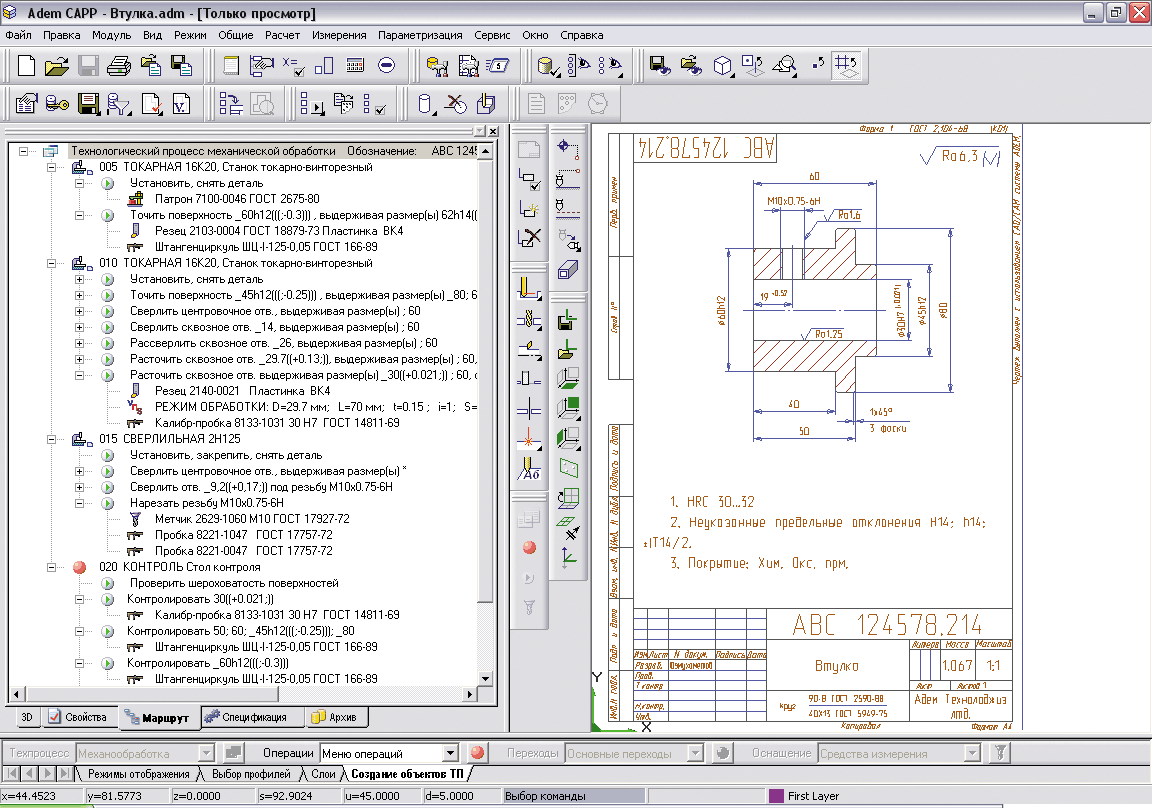This screenshot has width=1152, height=808.
Task: Toggle the layer visibility eye icon
Action: pos(578,66)
